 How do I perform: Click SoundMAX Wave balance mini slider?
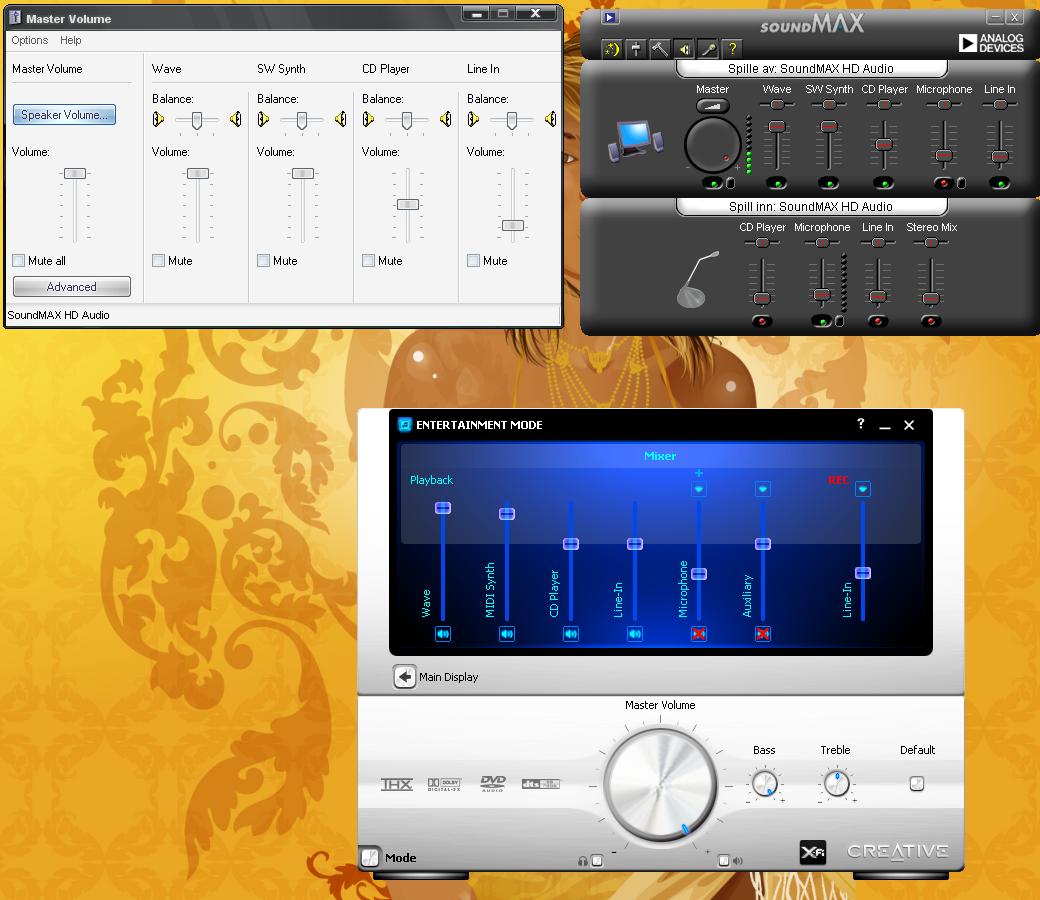776,104
